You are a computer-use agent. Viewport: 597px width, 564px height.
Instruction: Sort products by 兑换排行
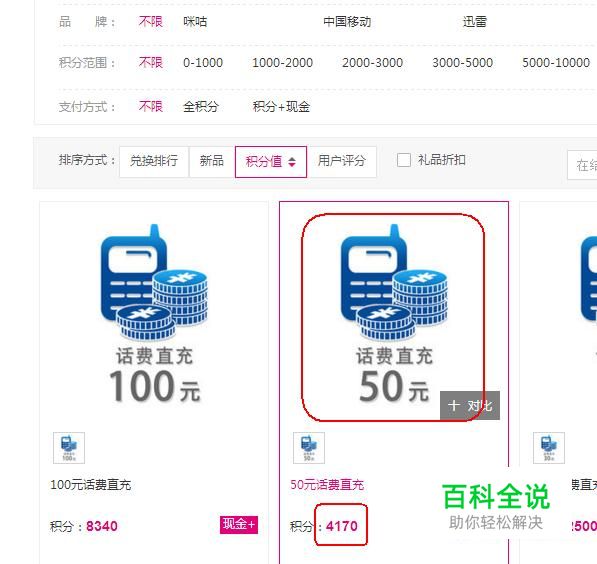coord(154,162)
